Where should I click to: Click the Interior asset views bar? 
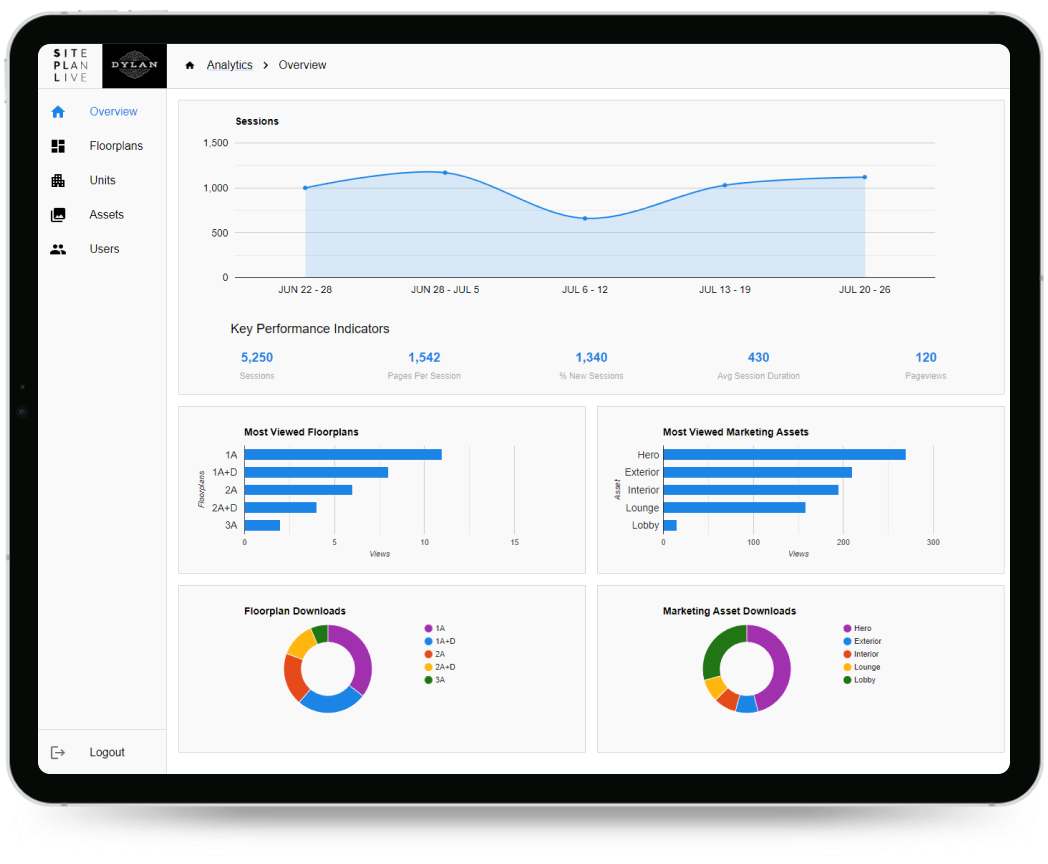tap(751, 490)
